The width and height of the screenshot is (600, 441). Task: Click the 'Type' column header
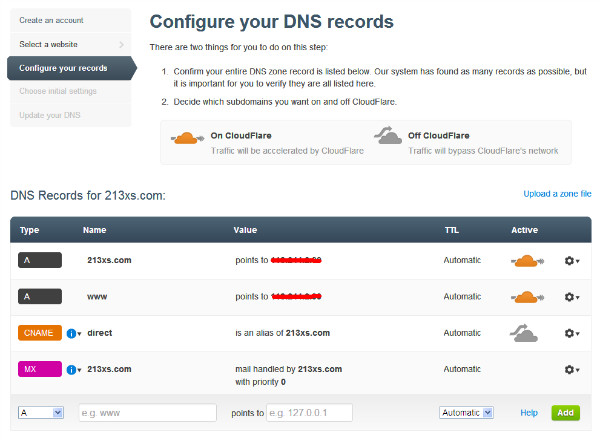click(29, 230)
